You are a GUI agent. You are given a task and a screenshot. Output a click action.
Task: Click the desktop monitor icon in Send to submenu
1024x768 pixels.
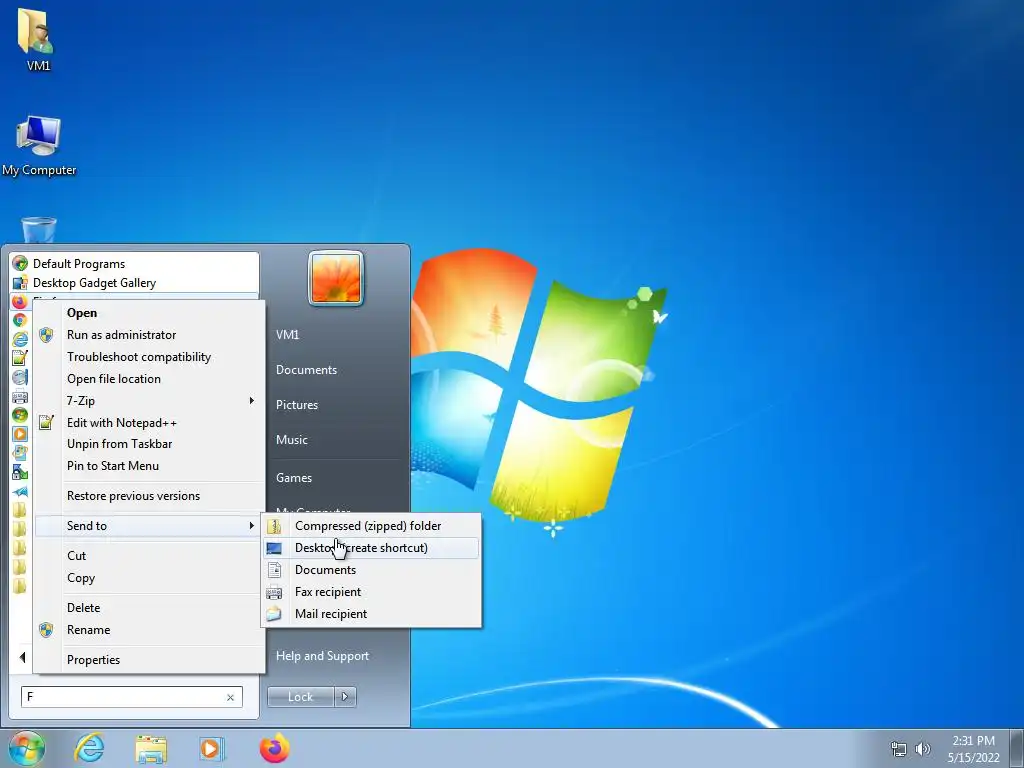[274, 548]
